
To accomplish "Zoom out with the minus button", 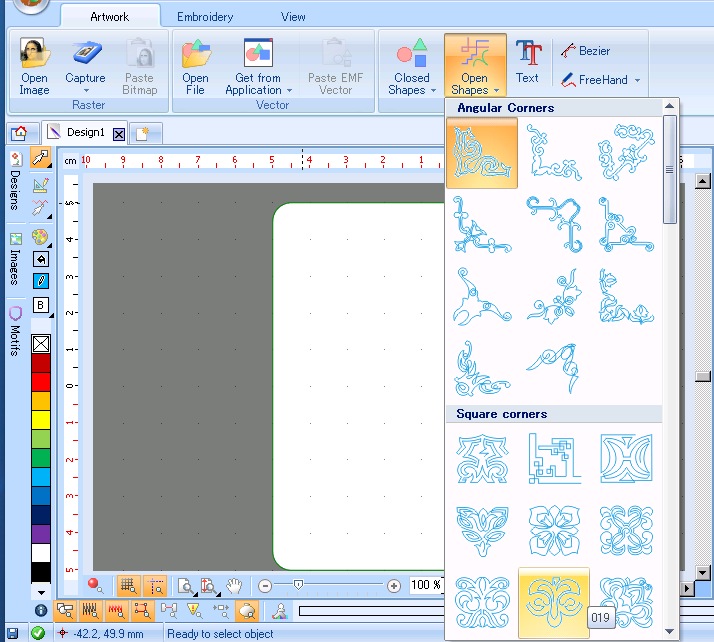I will point(265,586).
